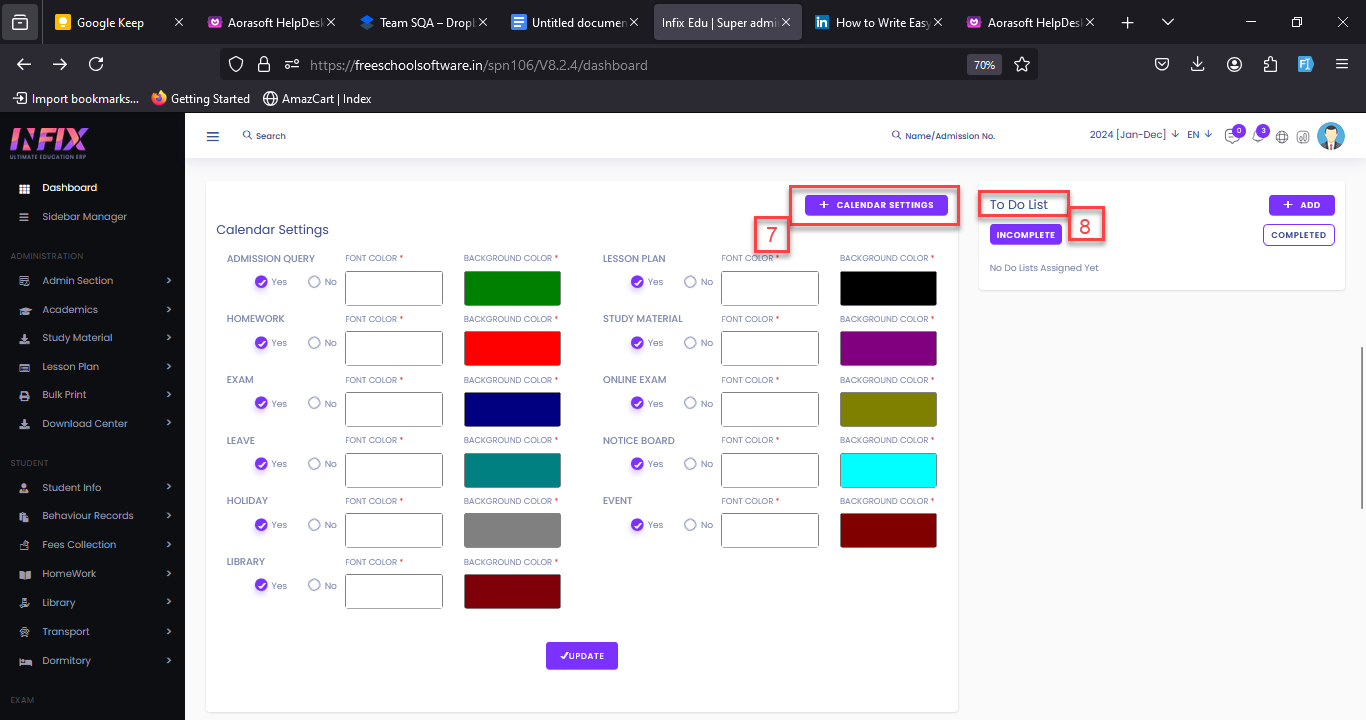Open Getting Started bookmark
This screenshot has height=720, width=1366.
[x=201, y=99]
